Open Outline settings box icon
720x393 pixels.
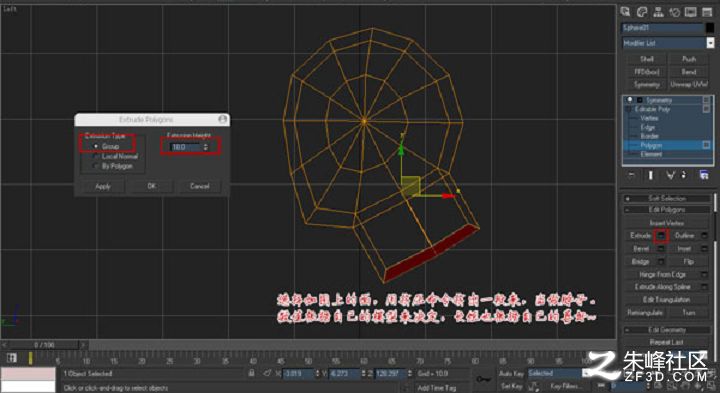pyautogui.click(x=704, y=235)
